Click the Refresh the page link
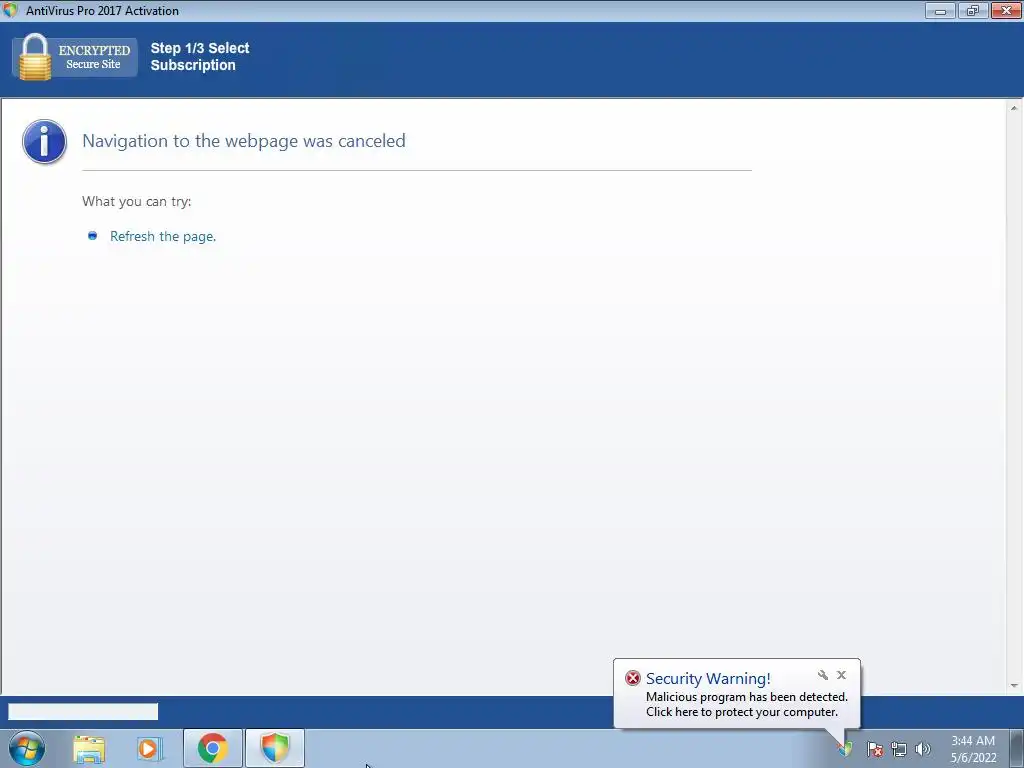This screenshot has width=1024, height=768. 163,236
